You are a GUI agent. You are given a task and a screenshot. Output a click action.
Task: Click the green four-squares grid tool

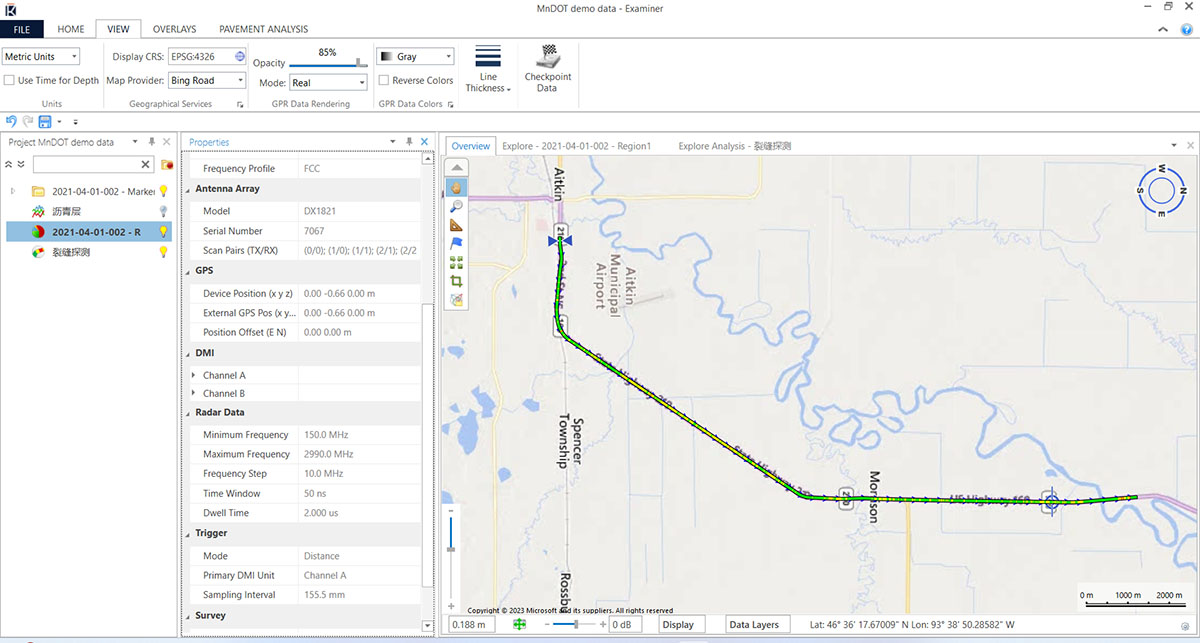456,262
